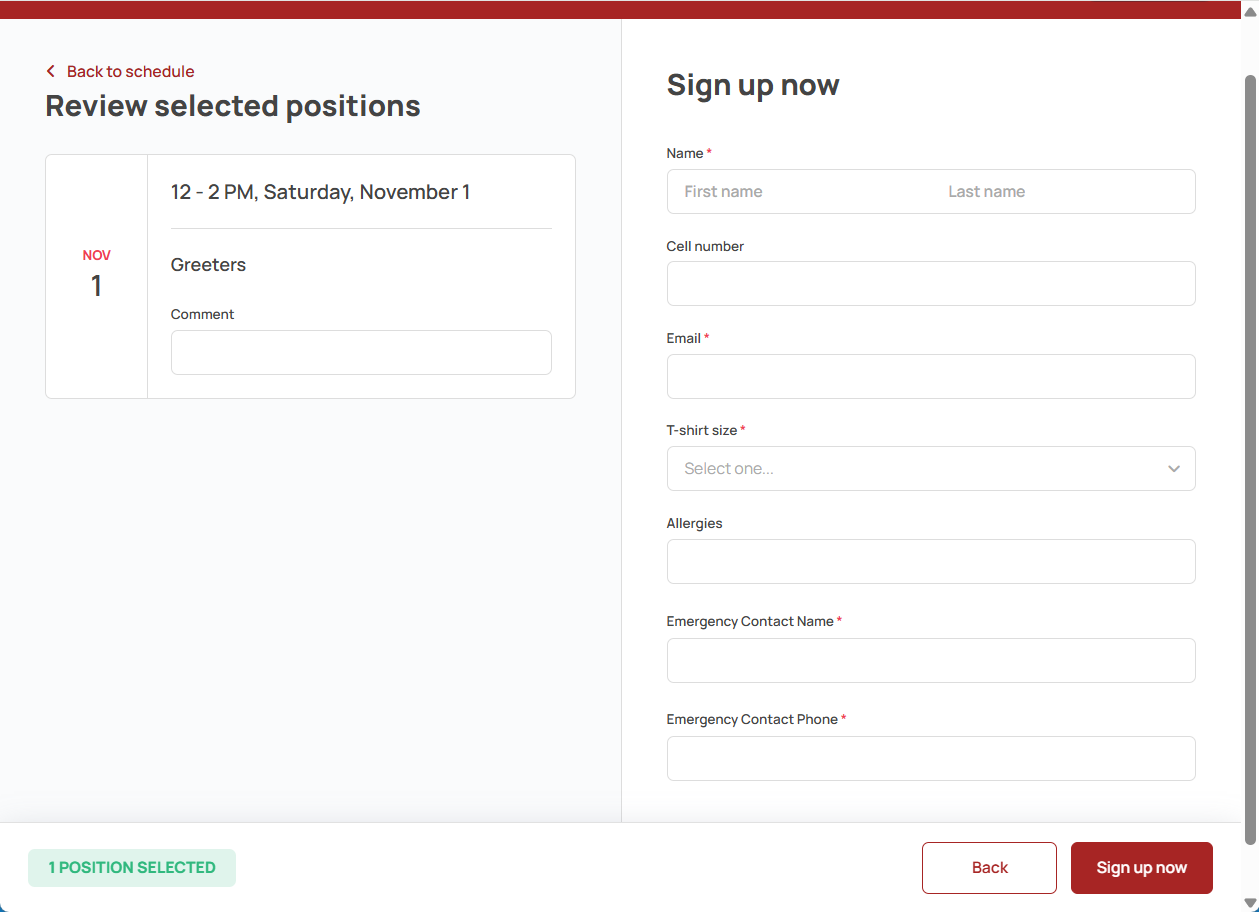
Task: Click the scrollbar down arrow
Action: [x=1250, y=903]
